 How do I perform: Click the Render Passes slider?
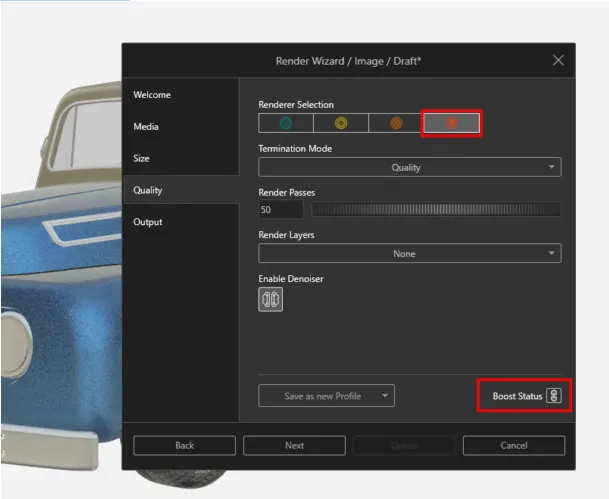pos(436,210)
